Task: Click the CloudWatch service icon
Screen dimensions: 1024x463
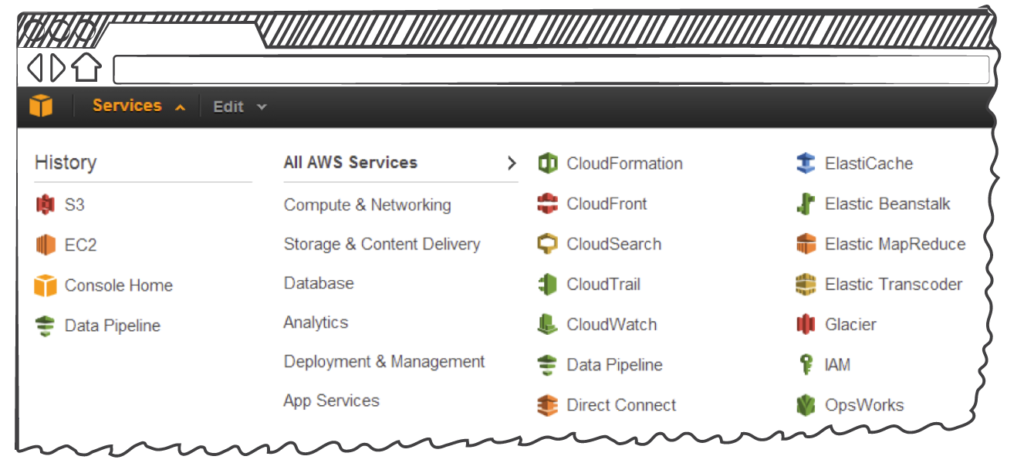Action: [546, 325]
